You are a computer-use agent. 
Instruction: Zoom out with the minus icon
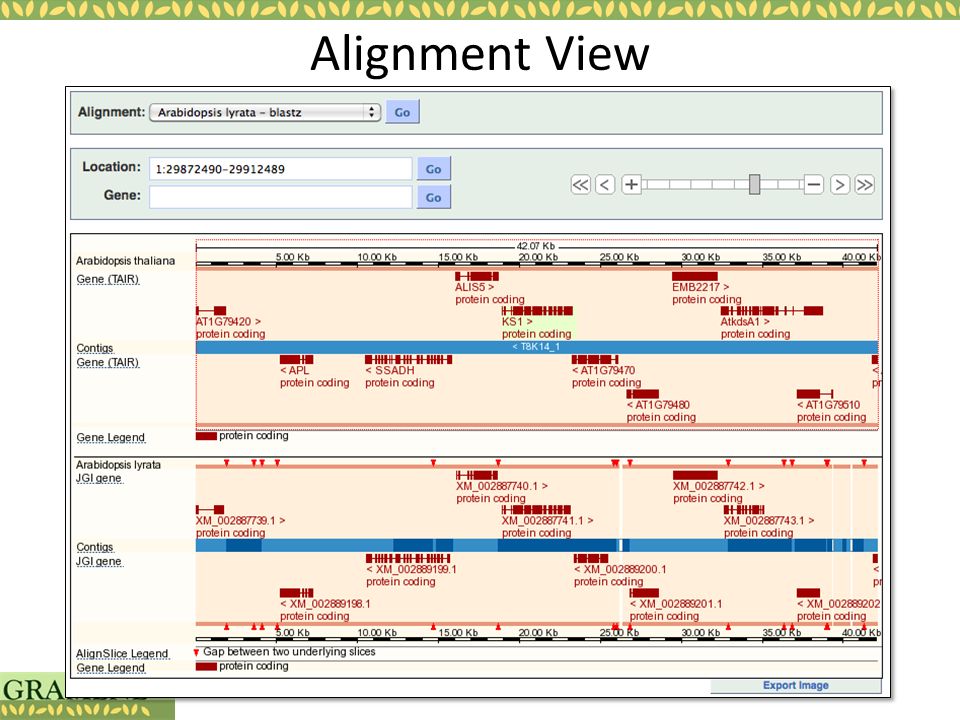coord(814,184)
